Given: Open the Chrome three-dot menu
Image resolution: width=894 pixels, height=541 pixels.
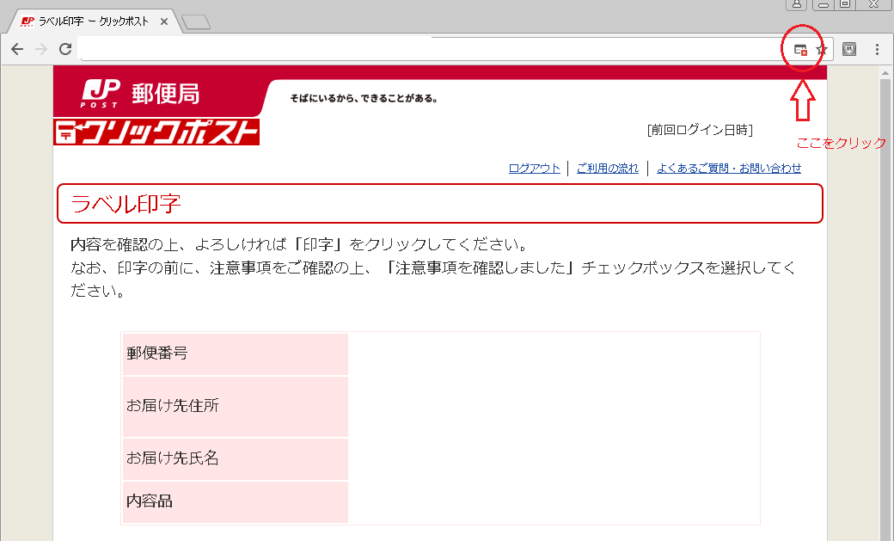Looking at the screenshot, I should (877, 49).
